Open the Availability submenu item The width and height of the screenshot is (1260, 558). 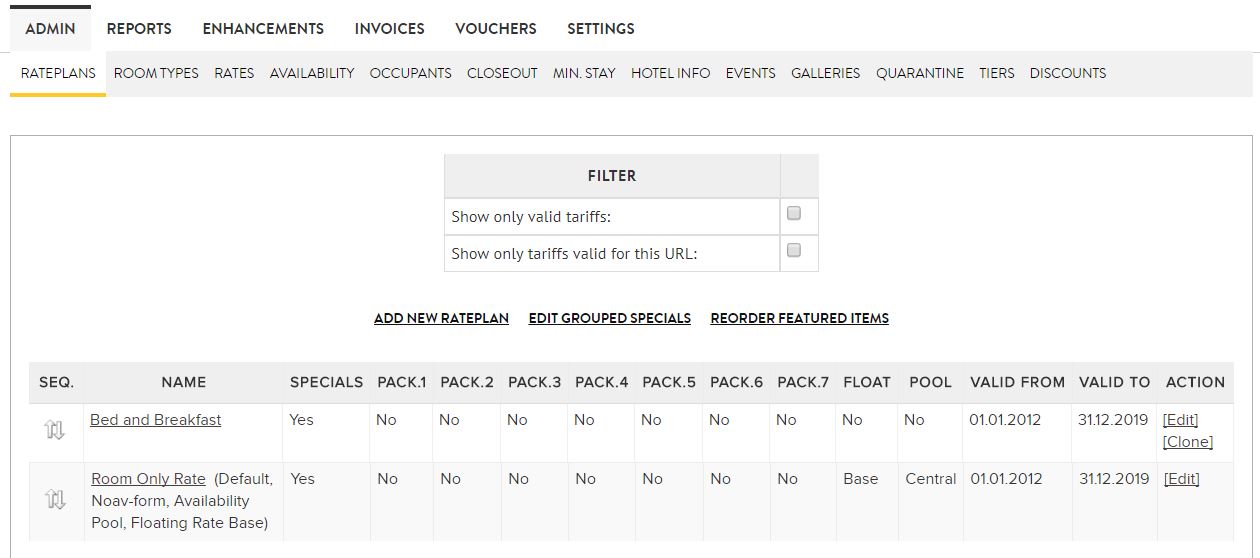312,73
